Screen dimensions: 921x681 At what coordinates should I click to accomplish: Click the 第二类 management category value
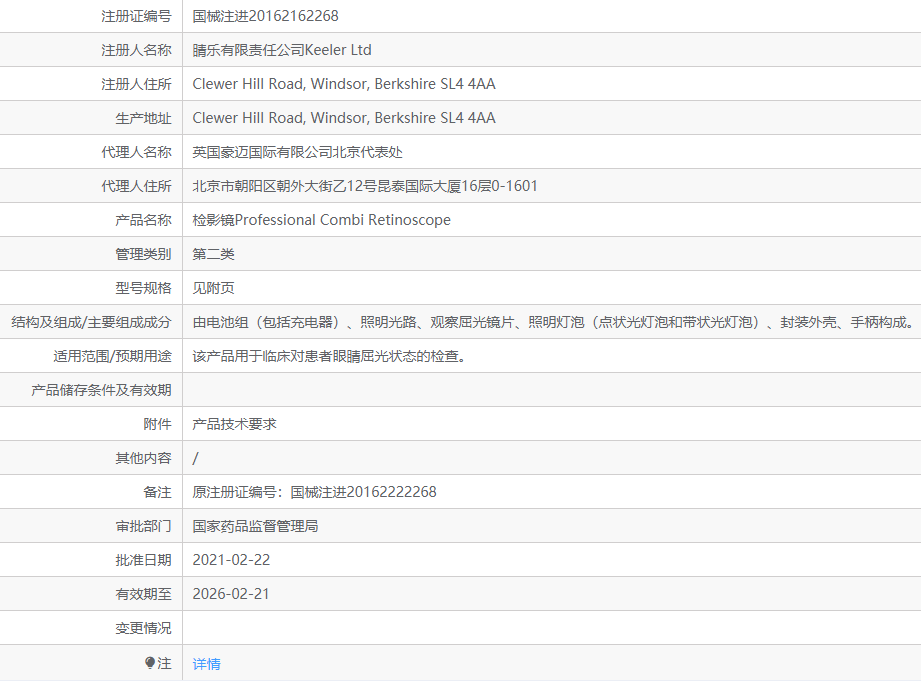(x=214, y=254)
